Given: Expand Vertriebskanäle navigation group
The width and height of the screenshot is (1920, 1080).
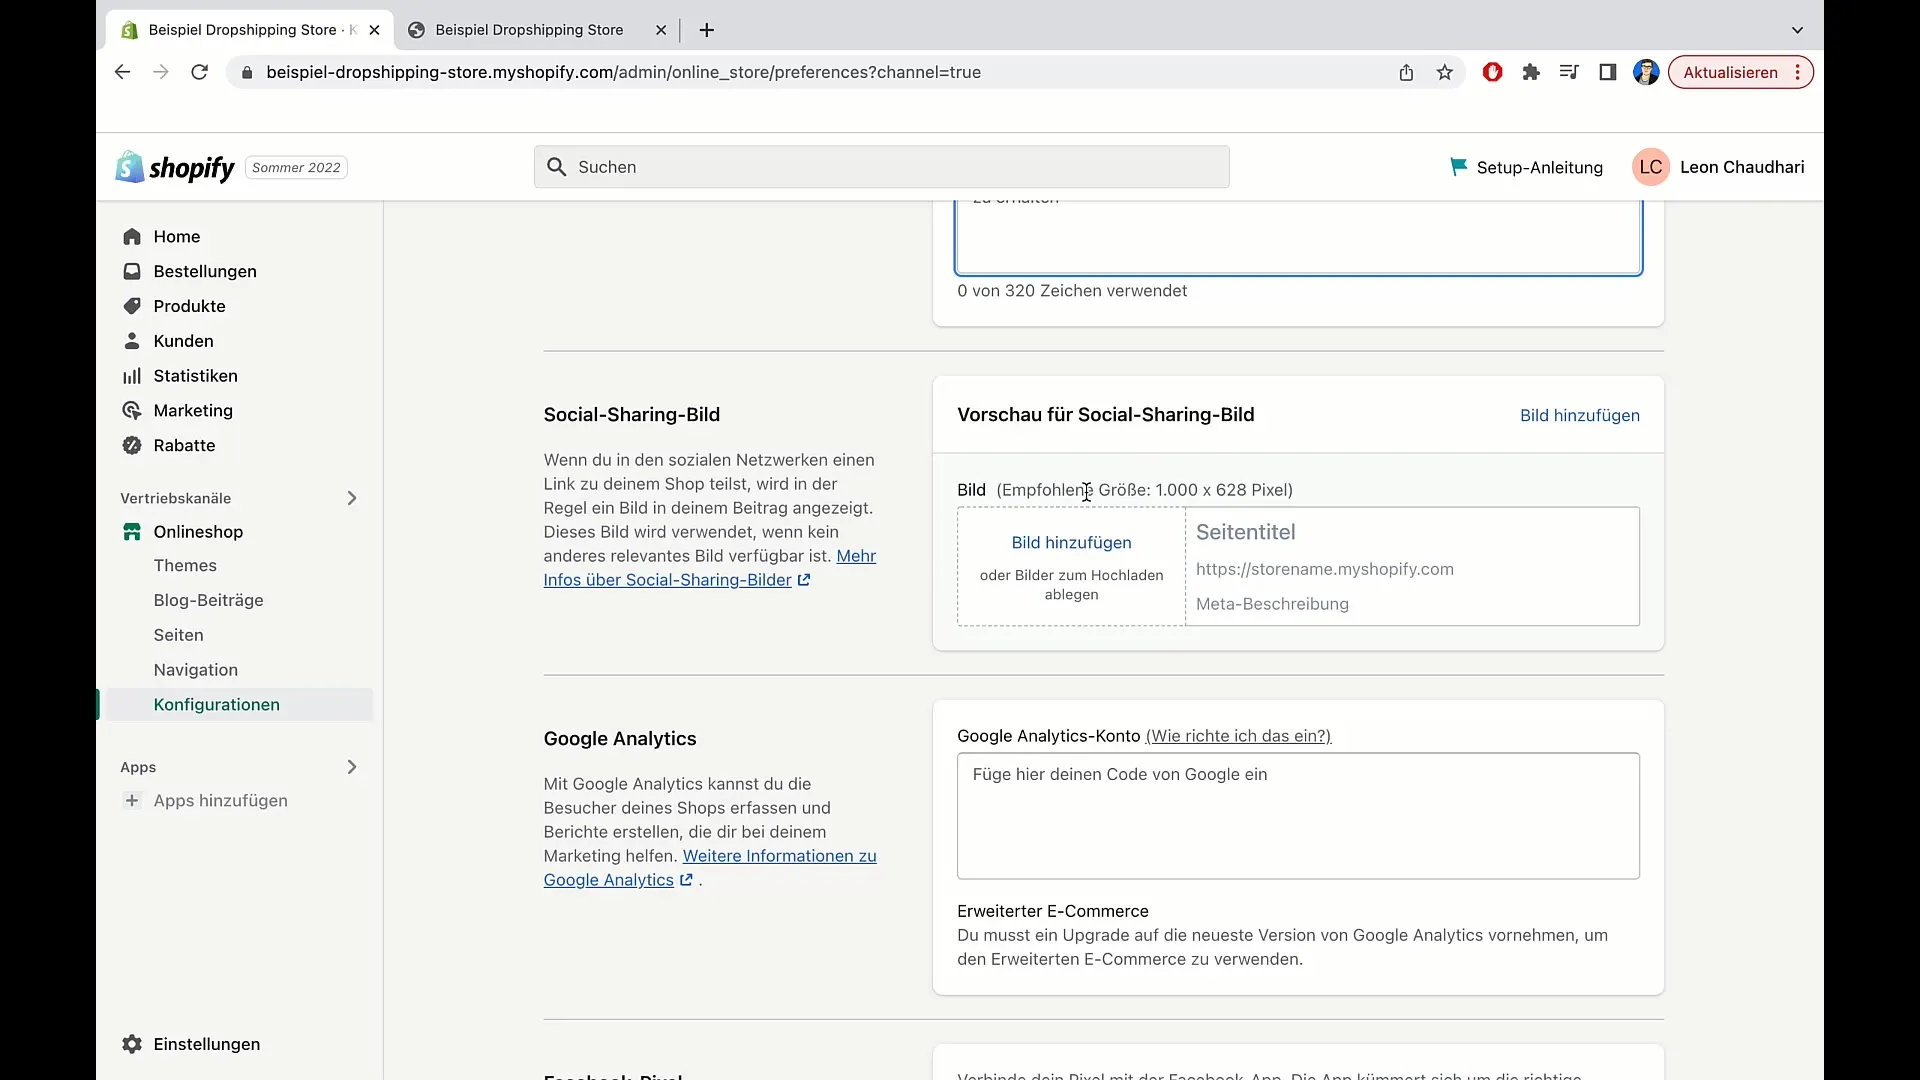Looking at the screenshot, I should pyautogui.click(x=351, y=497).
